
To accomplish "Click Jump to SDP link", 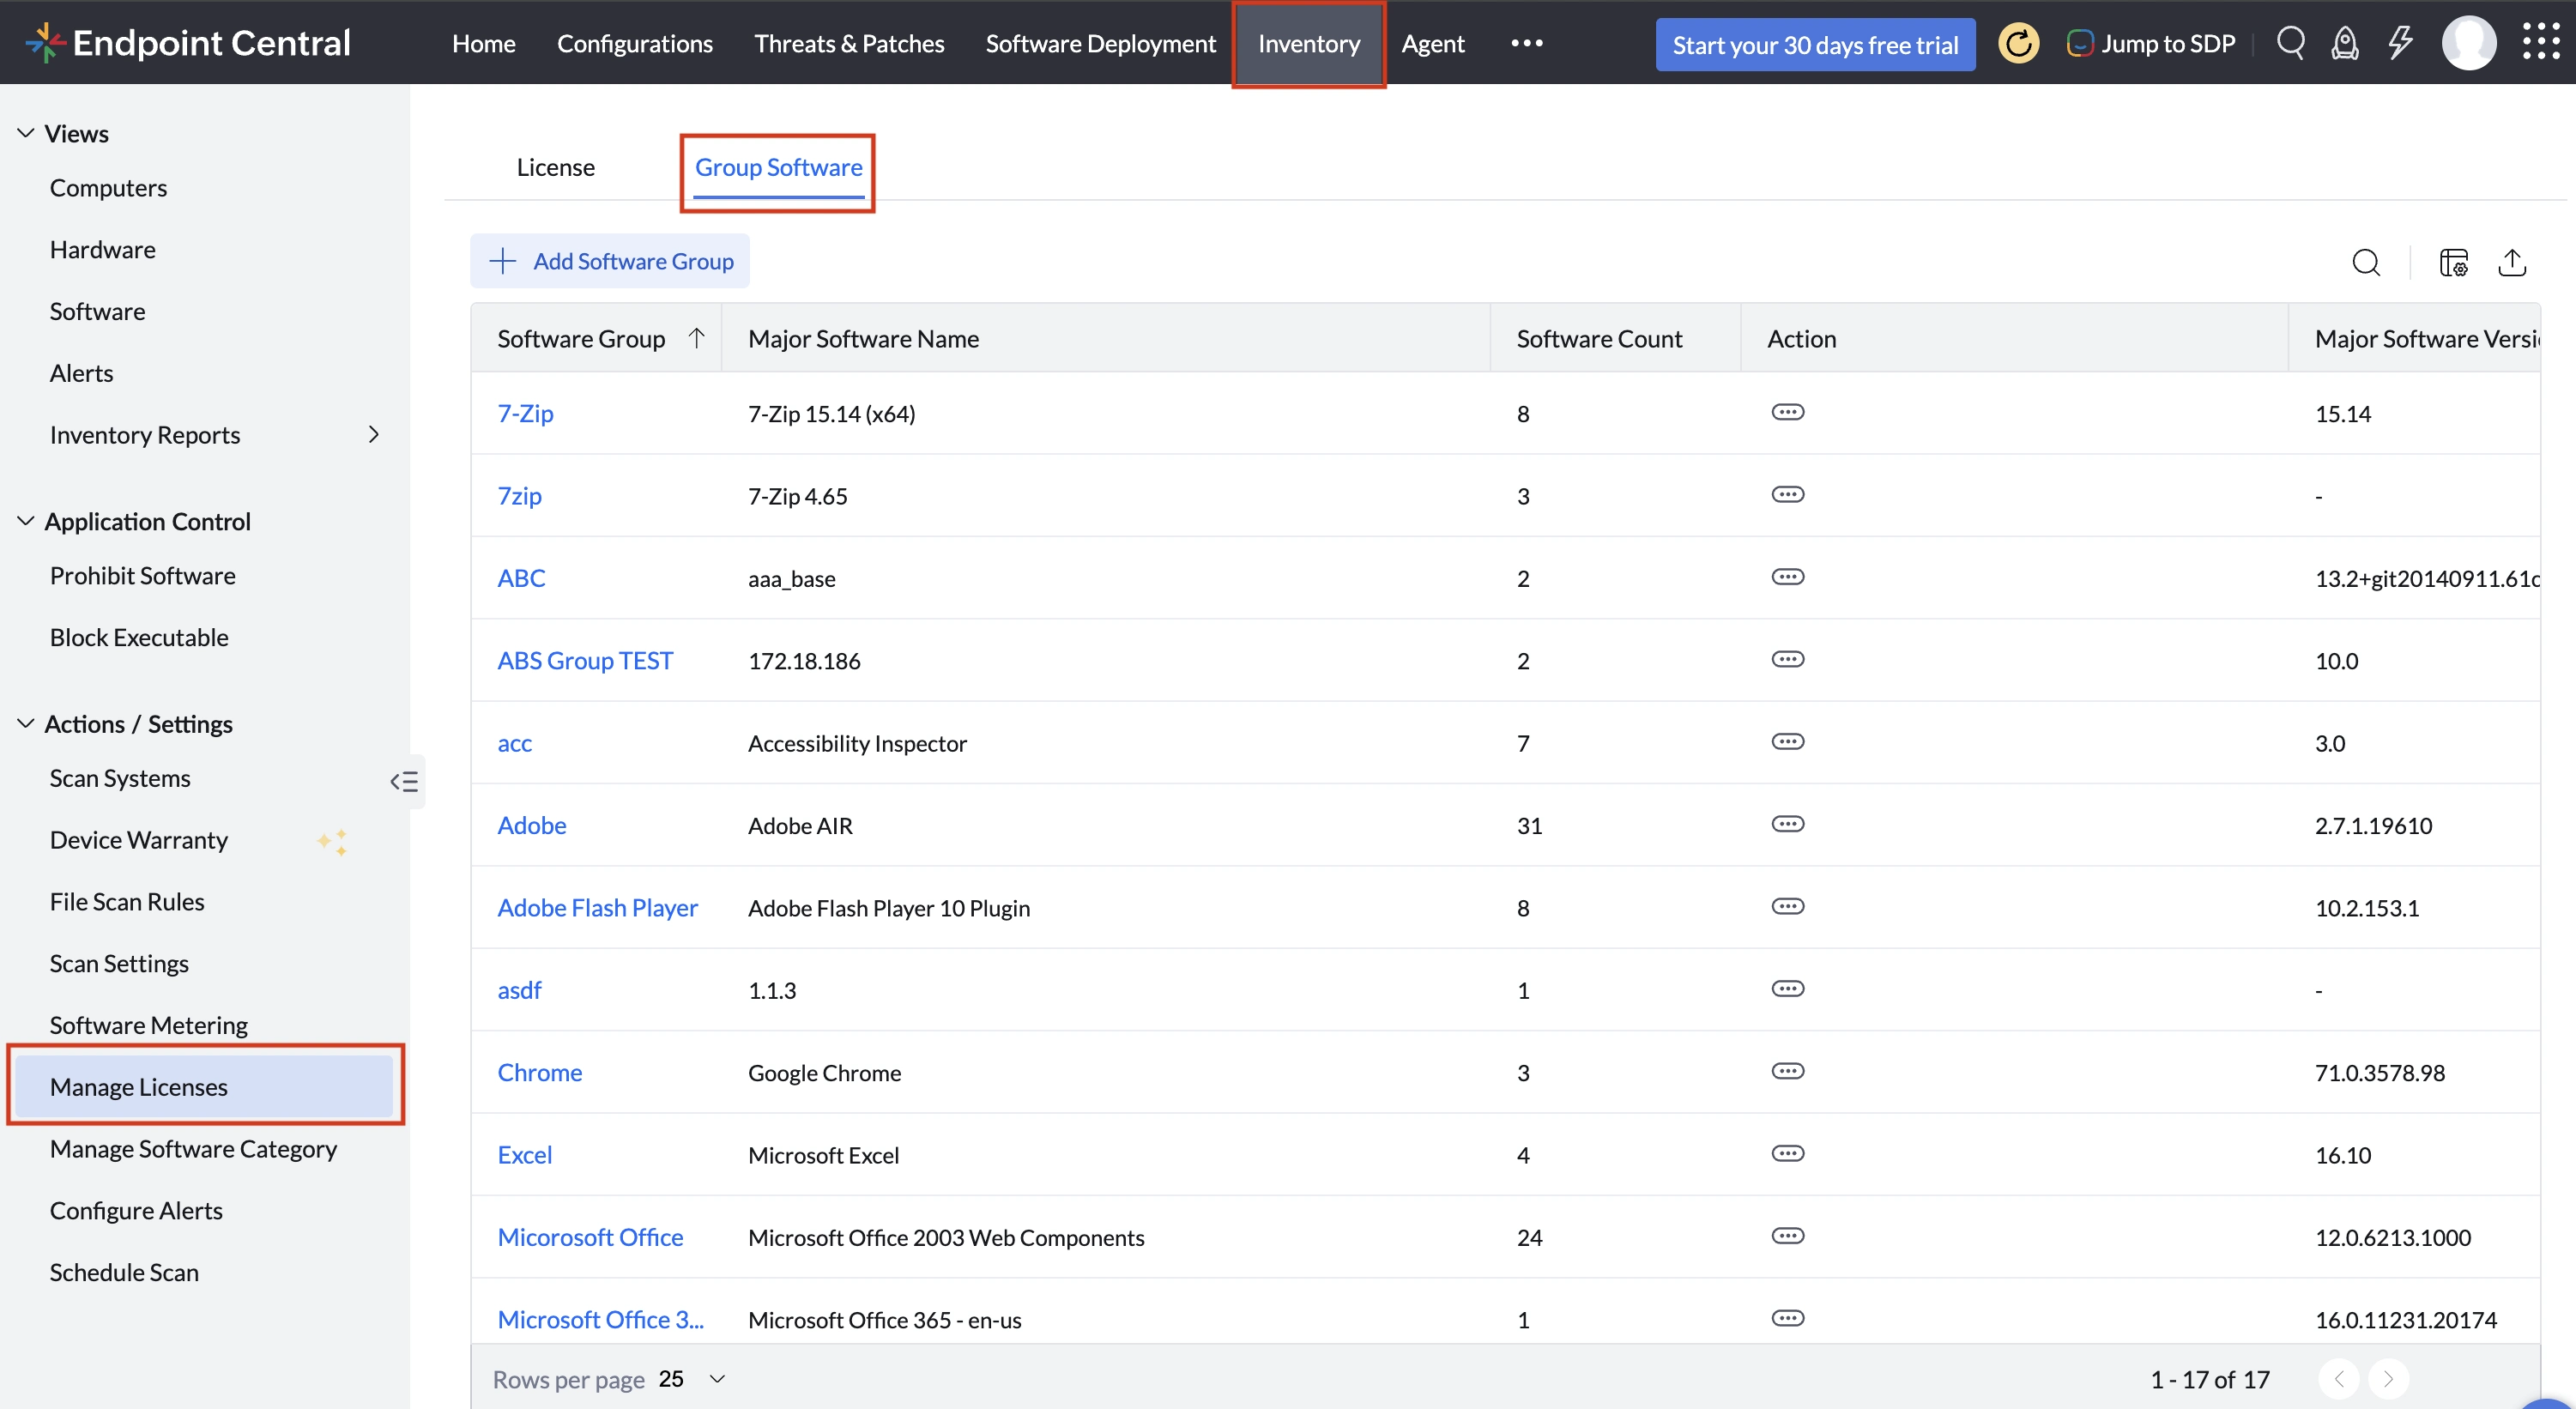I will [2150, 43].
